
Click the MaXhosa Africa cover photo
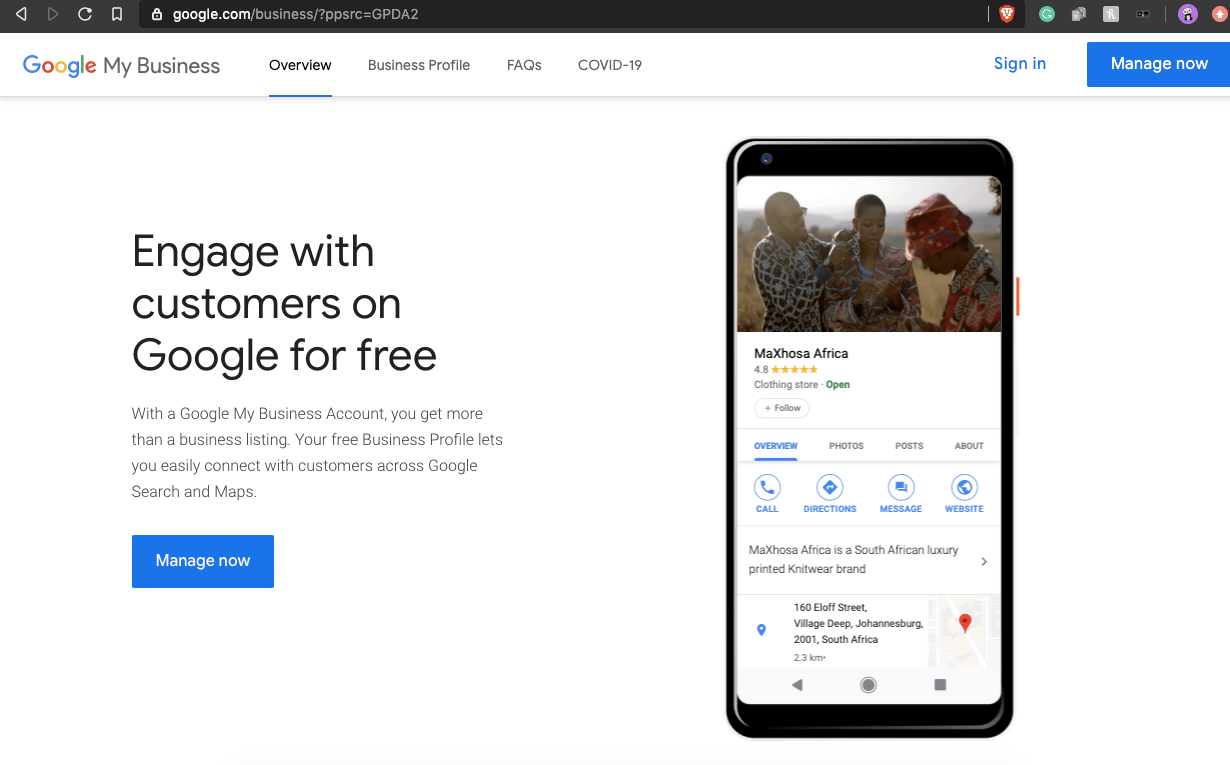(x=868, y=254)
